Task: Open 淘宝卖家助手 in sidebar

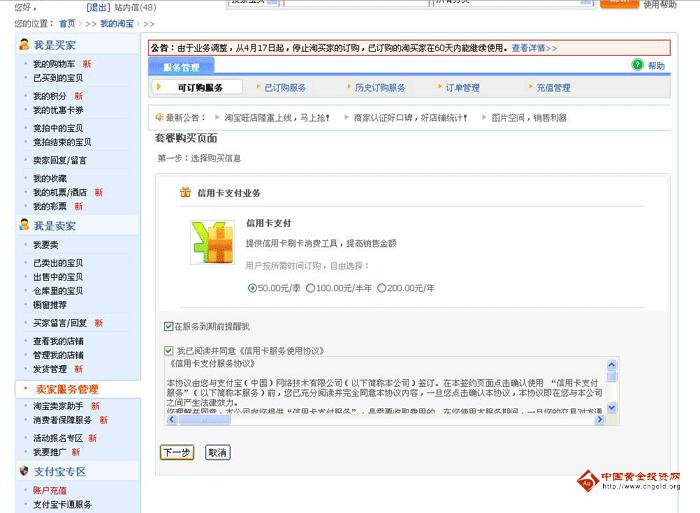Action: point(58,406)
